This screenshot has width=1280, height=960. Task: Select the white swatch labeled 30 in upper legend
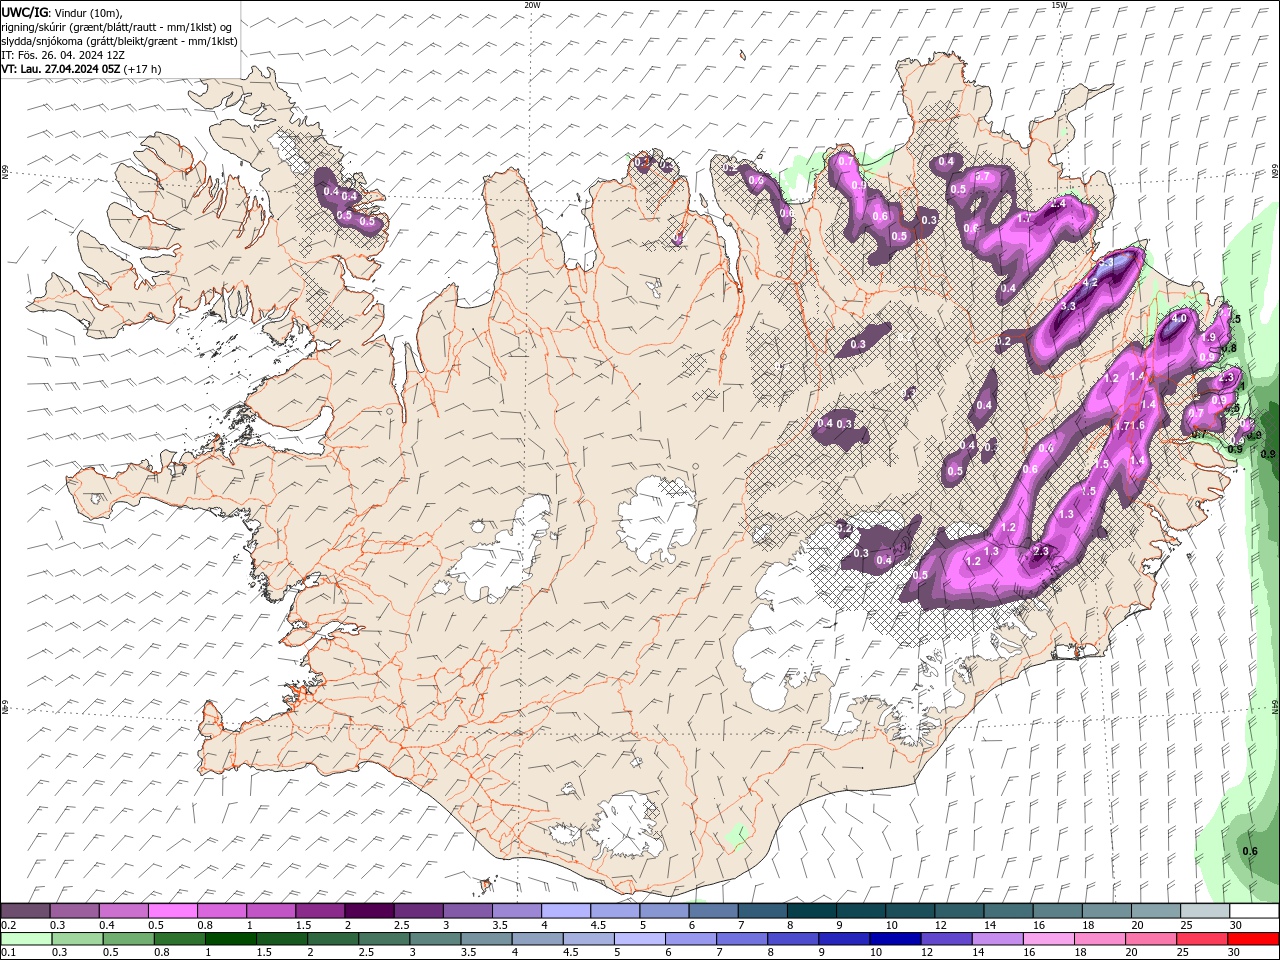pos(1252,911)
